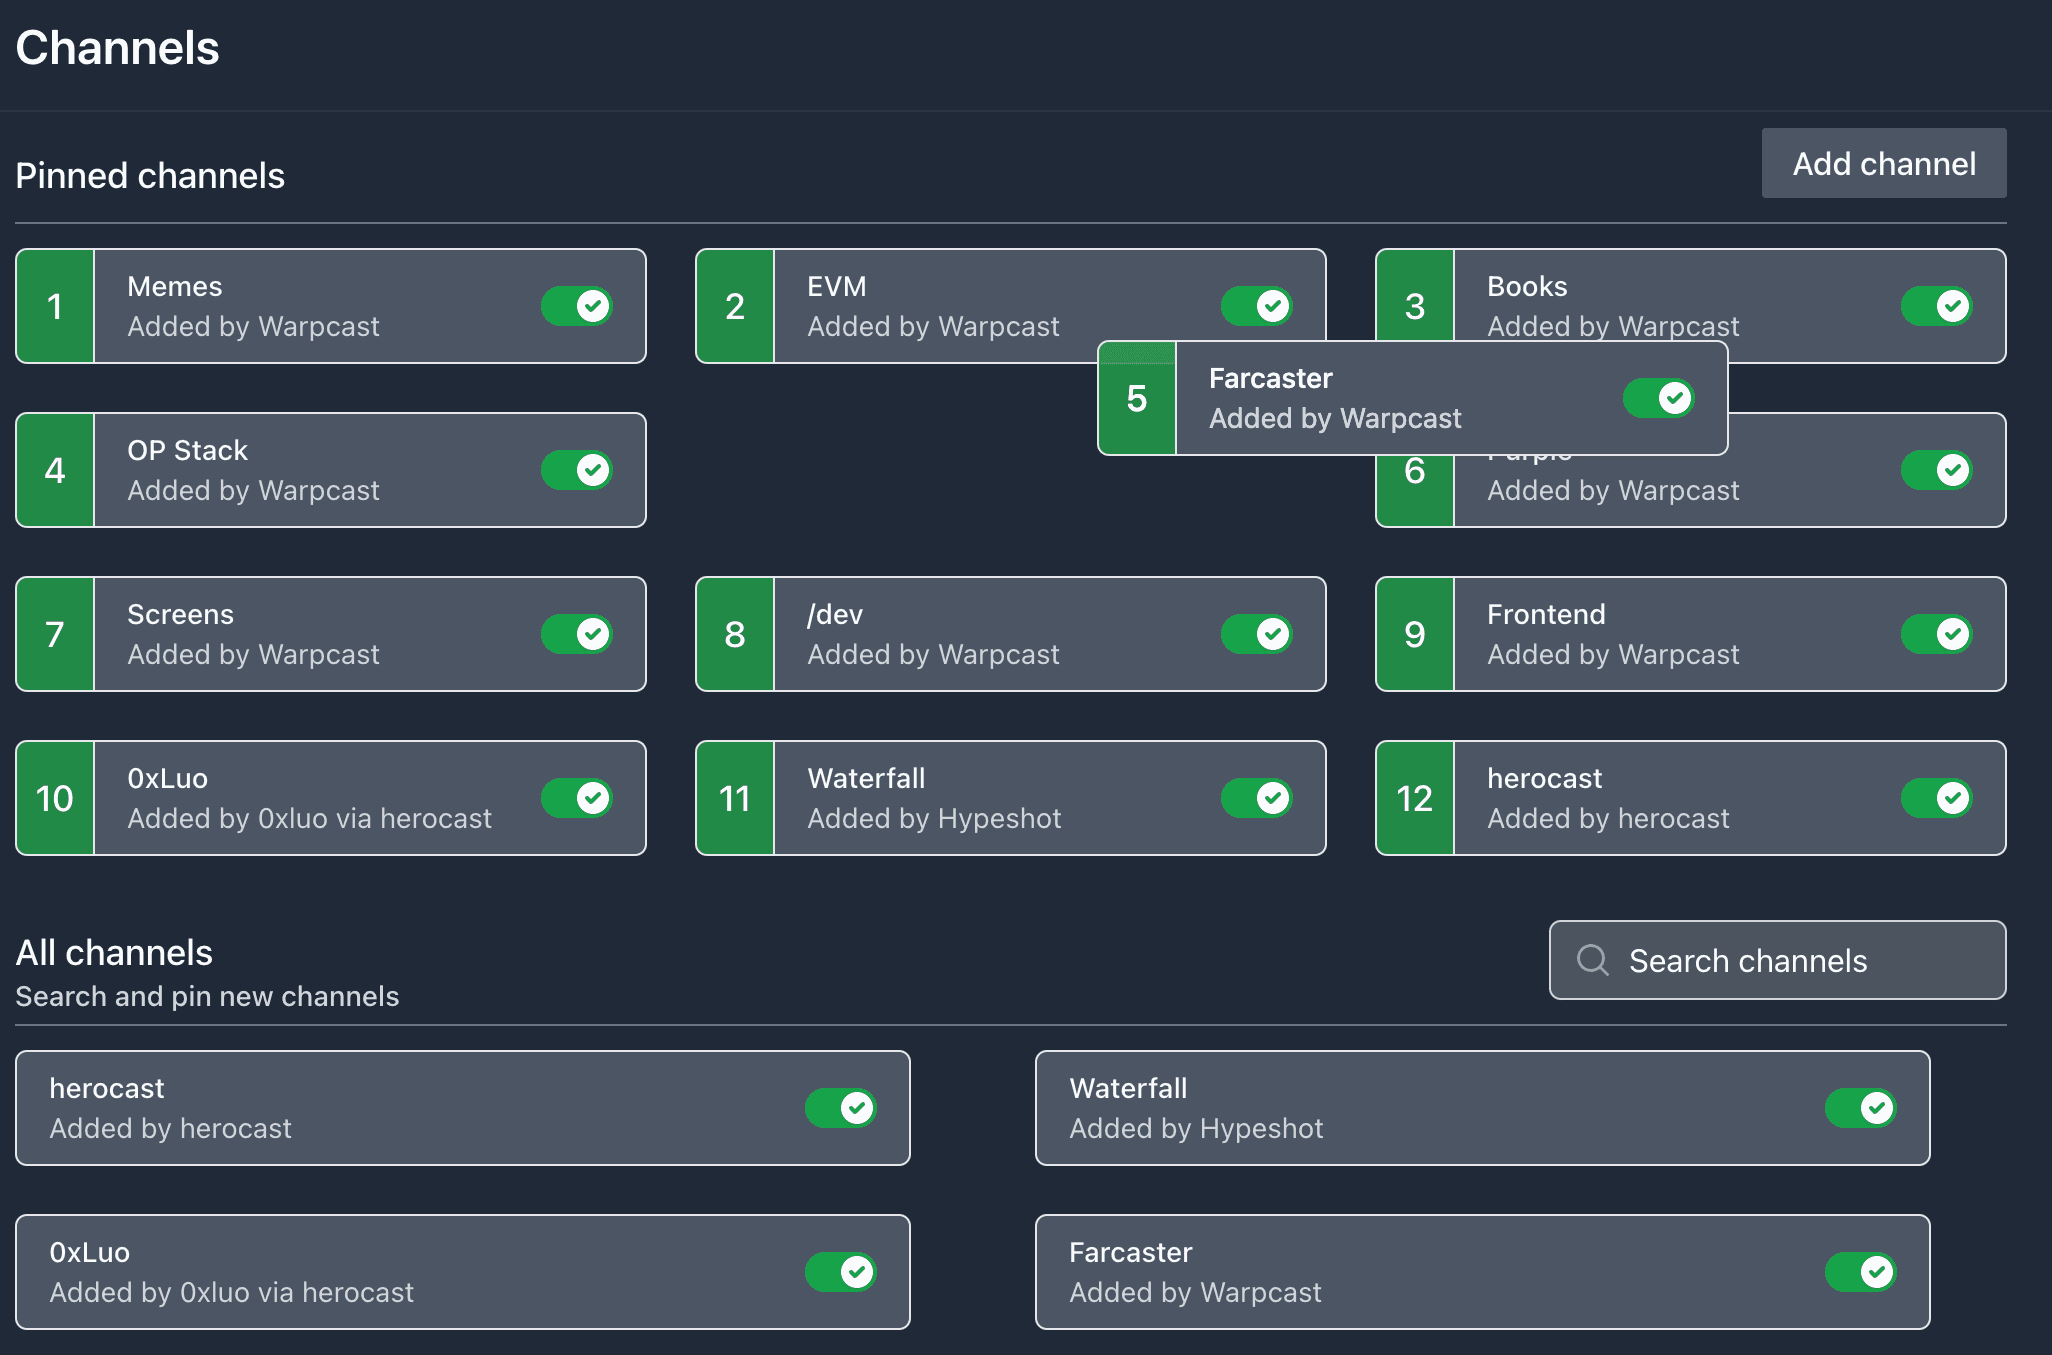Toggle the pinned 0xLuo channel number 10
Viewport: 2052px width, 1355px height.
click(577, 798)
